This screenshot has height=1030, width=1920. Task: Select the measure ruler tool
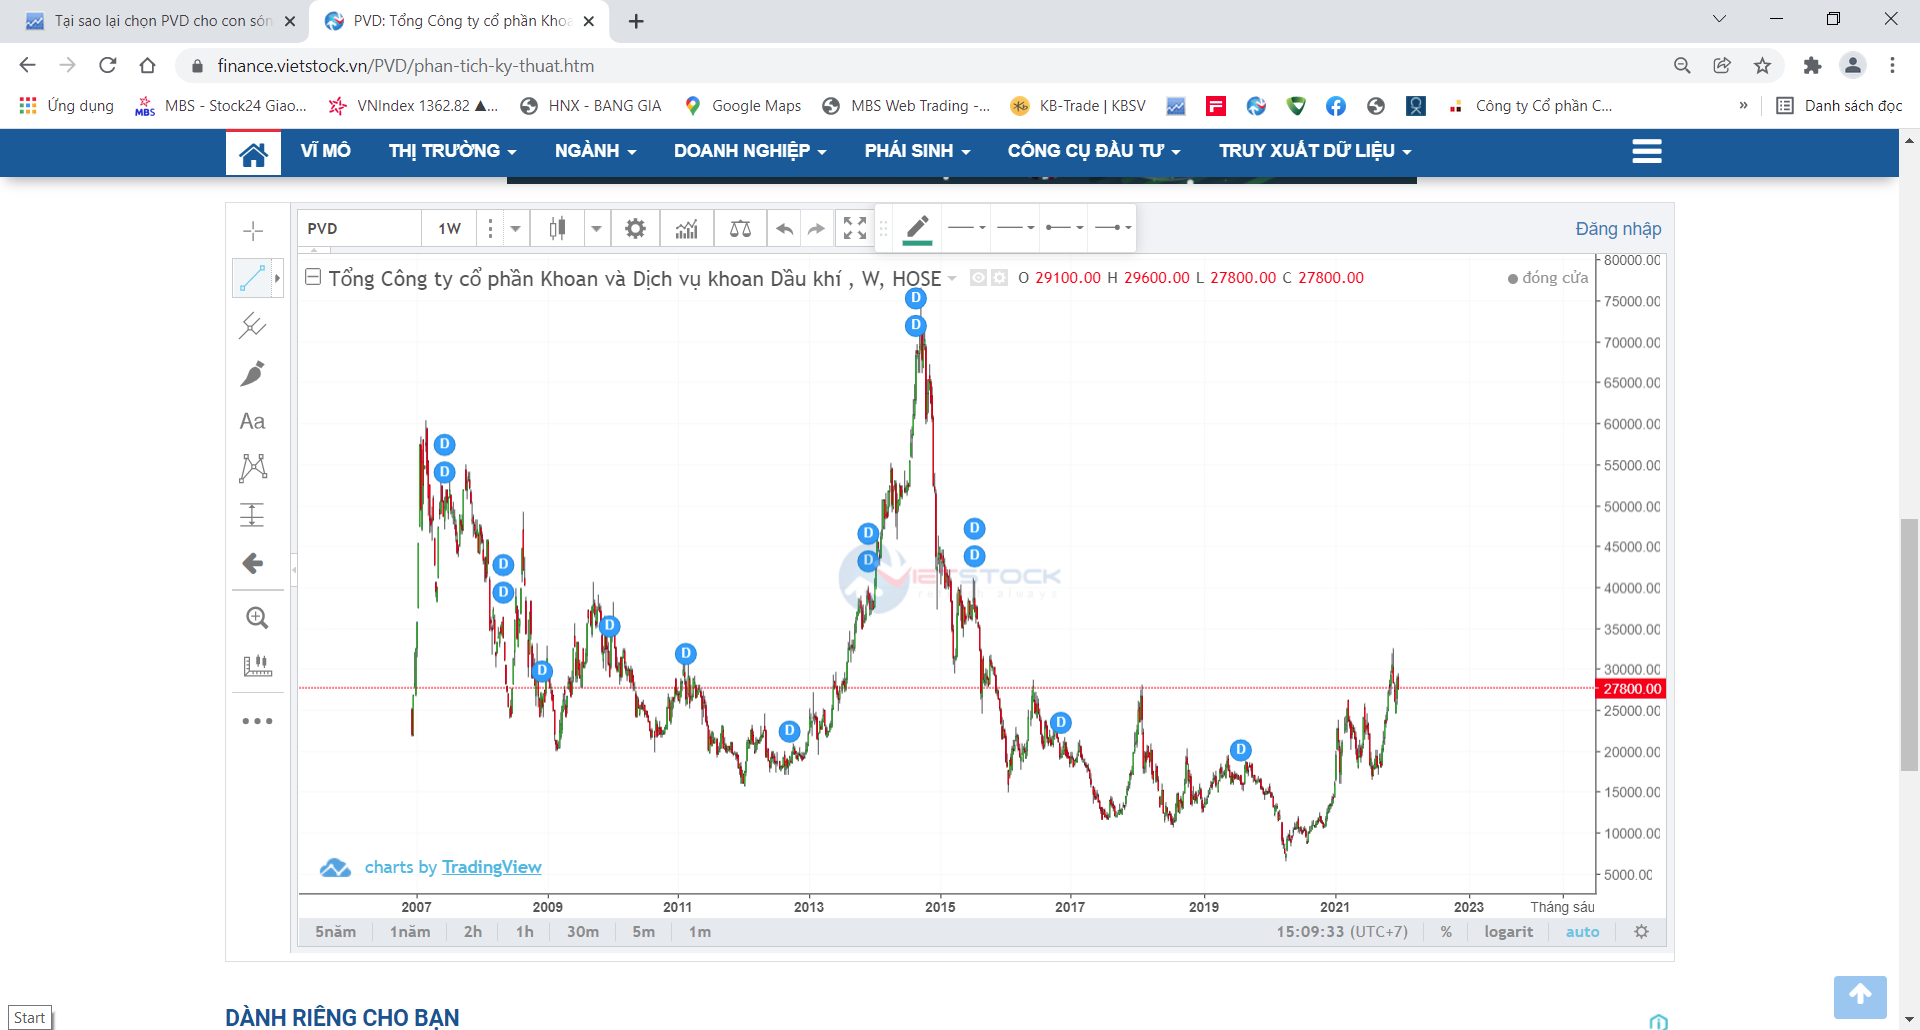coord(257,666)
